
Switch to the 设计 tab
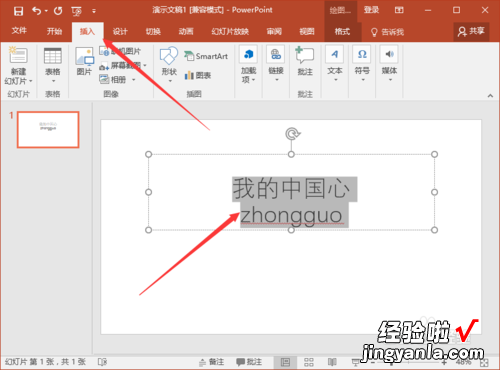coord(120,32)
